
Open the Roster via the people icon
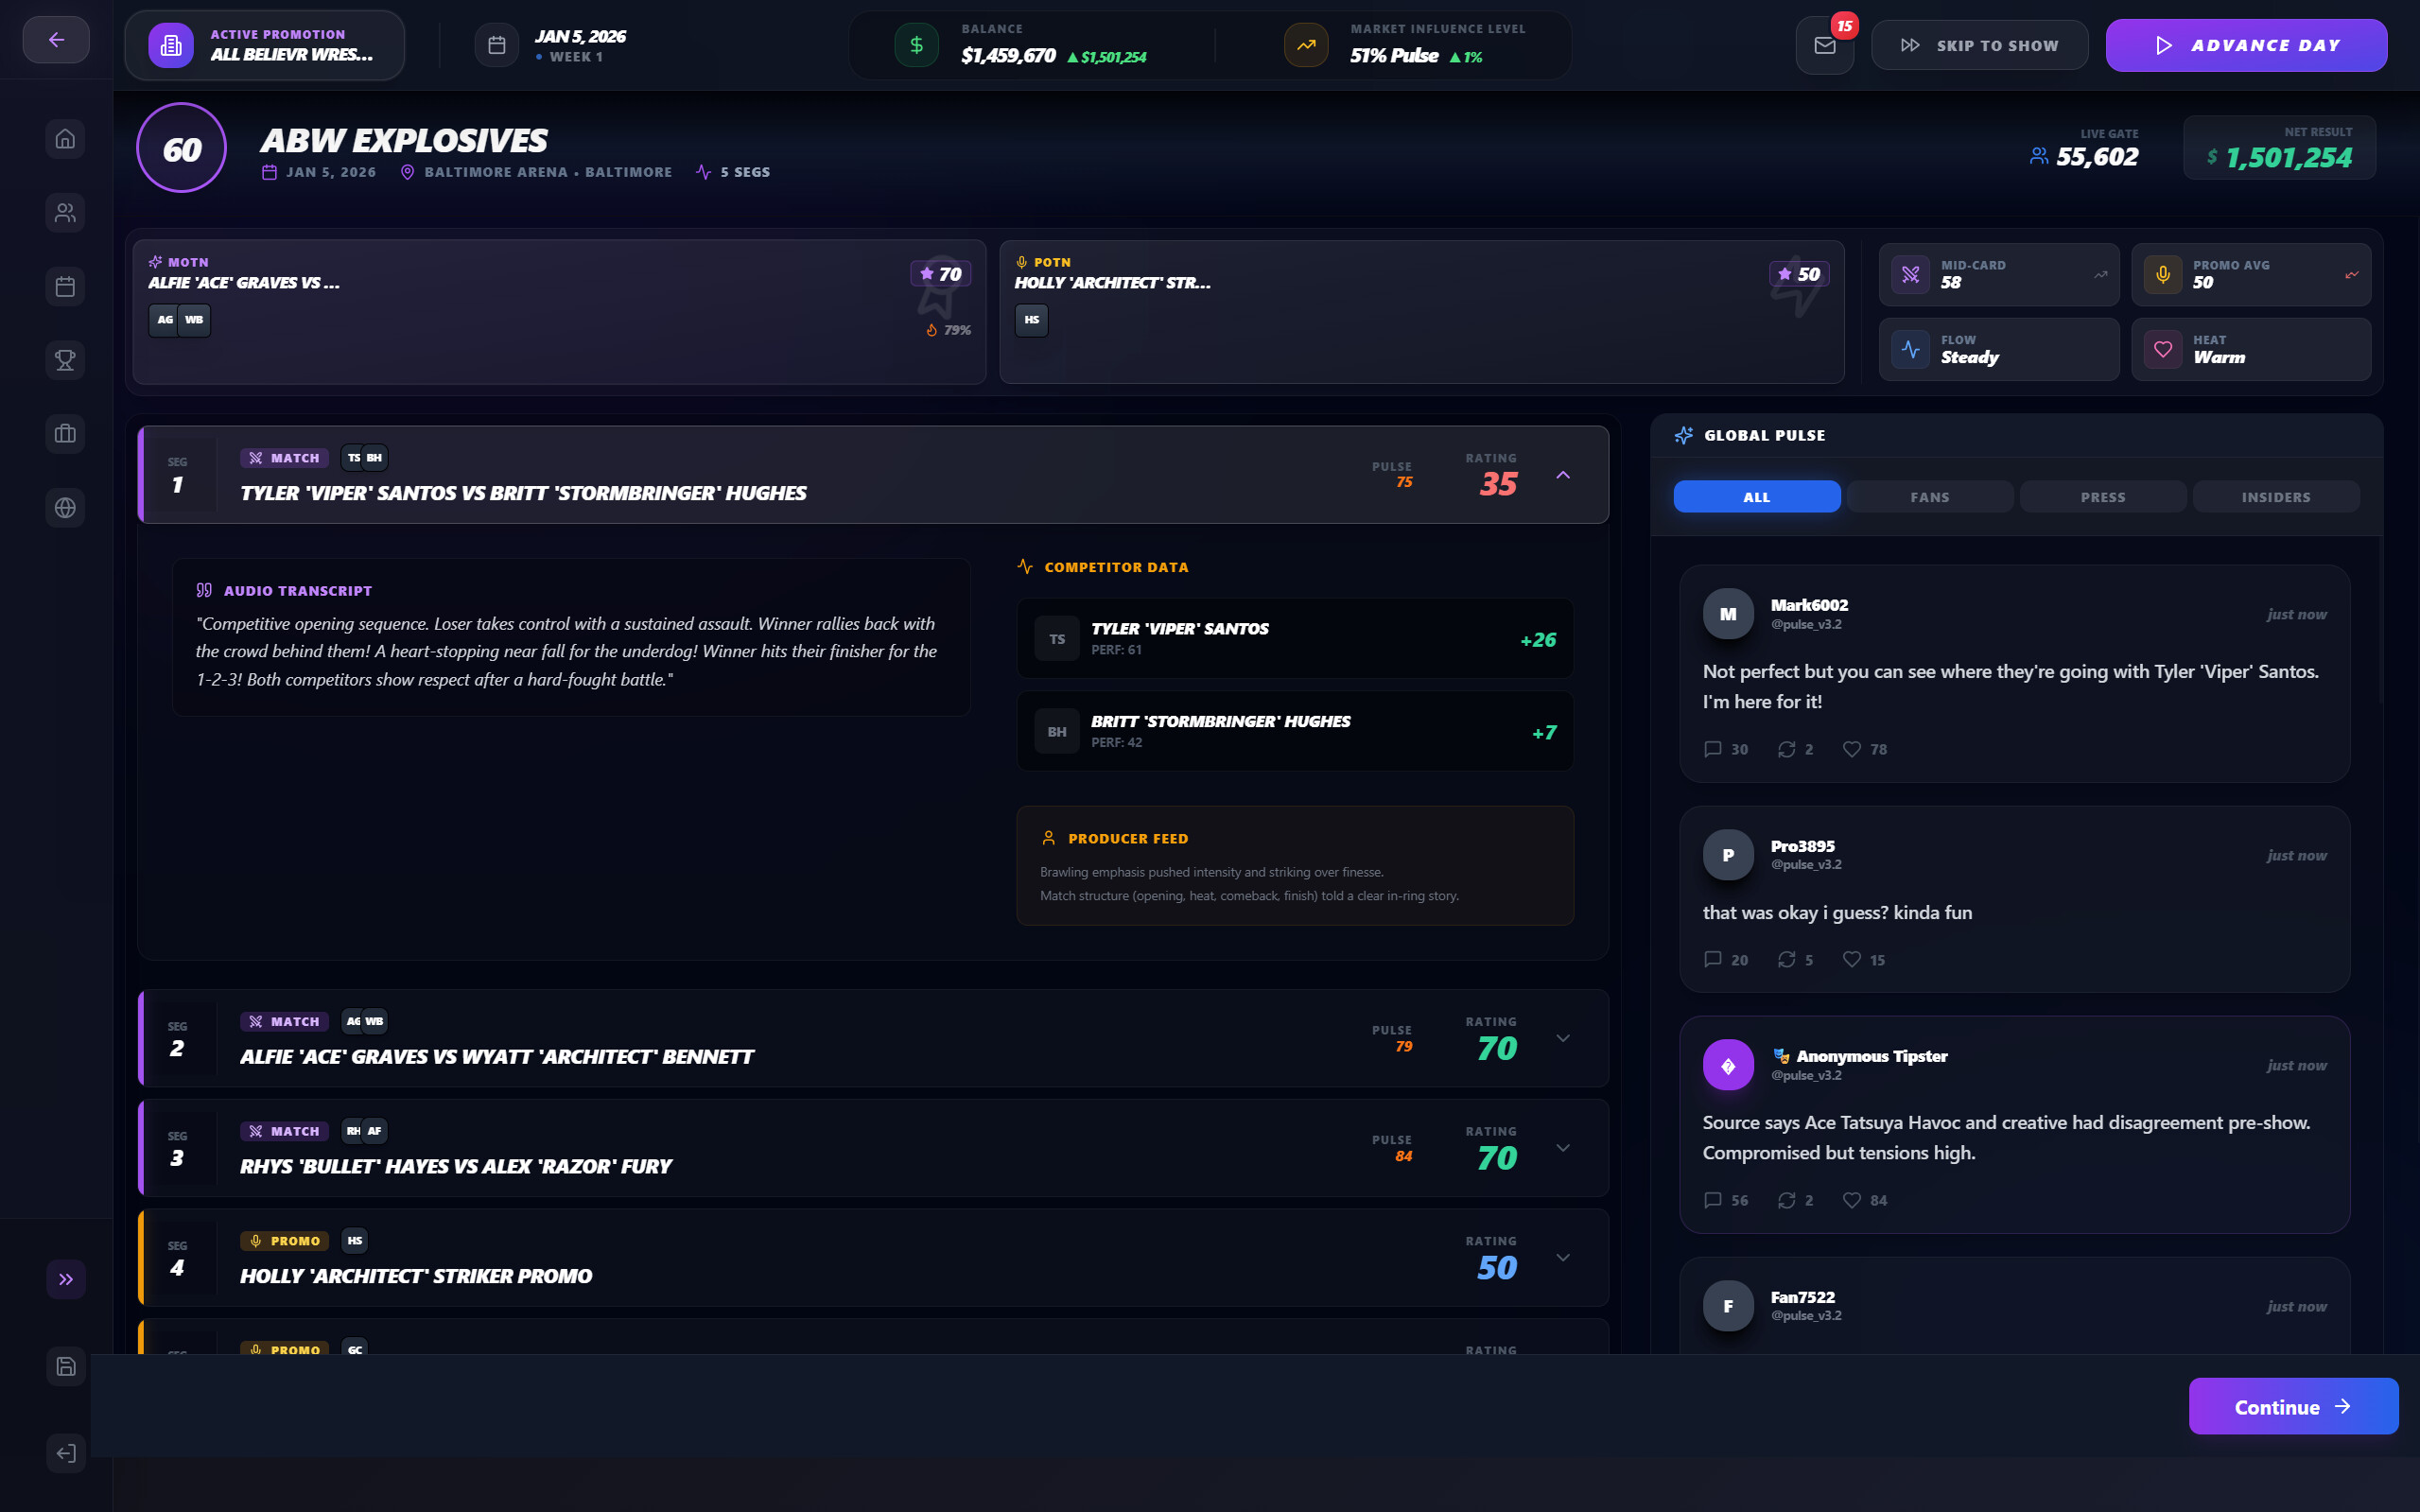(x=65, y=213)
